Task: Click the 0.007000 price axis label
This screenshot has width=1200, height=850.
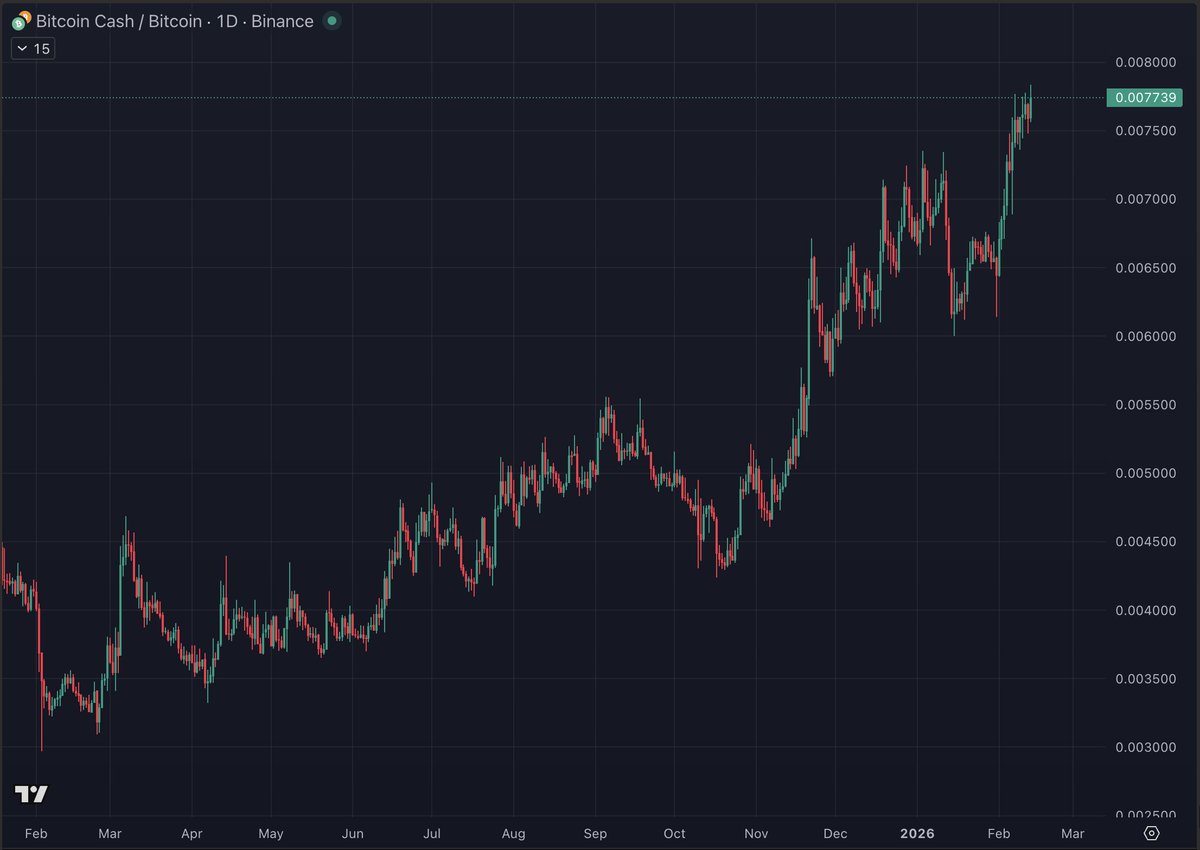Action: [x=1146, y=199]
